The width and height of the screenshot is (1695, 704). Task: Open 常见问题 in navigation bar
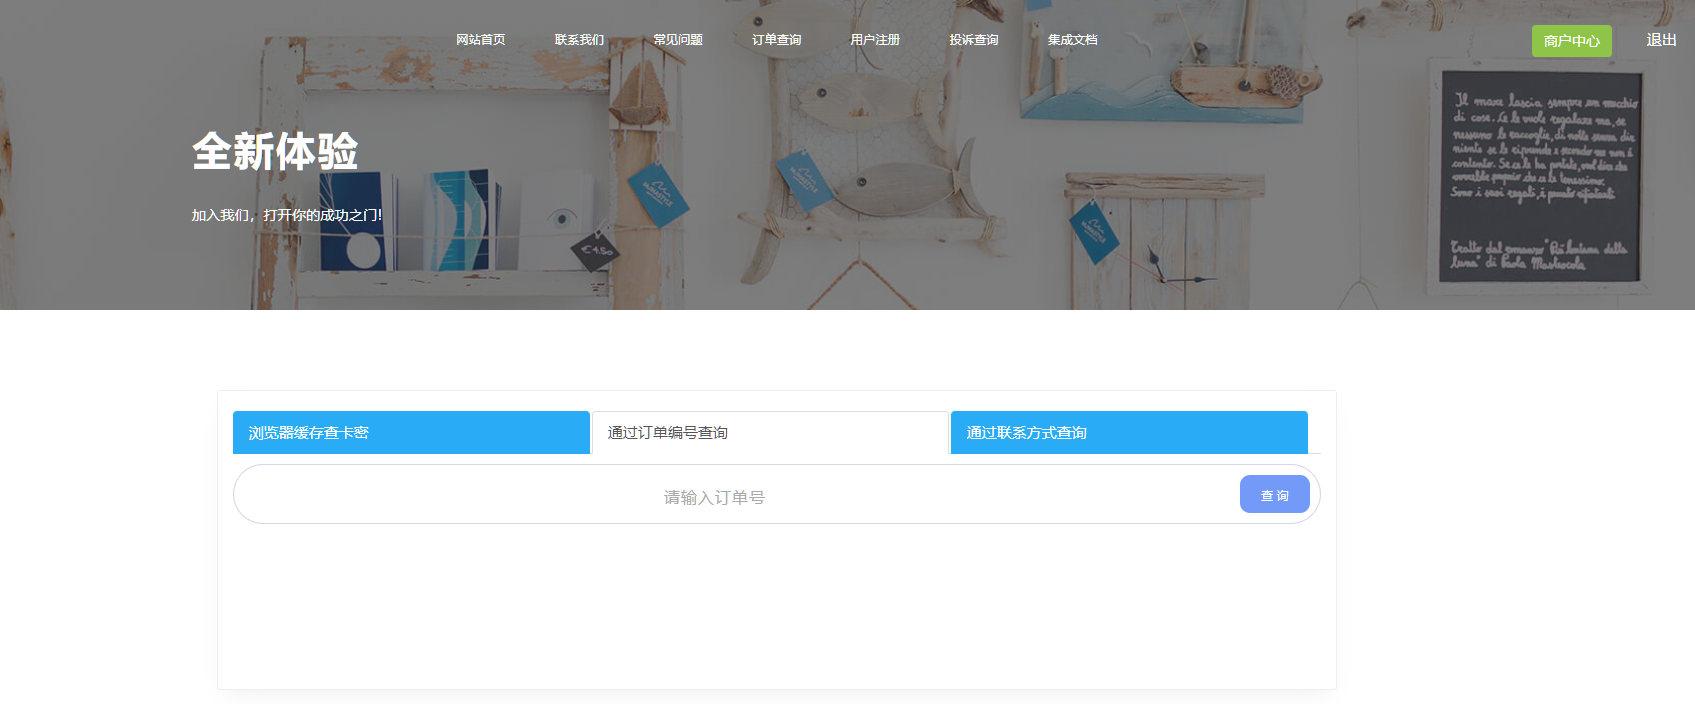pos(678,40)
